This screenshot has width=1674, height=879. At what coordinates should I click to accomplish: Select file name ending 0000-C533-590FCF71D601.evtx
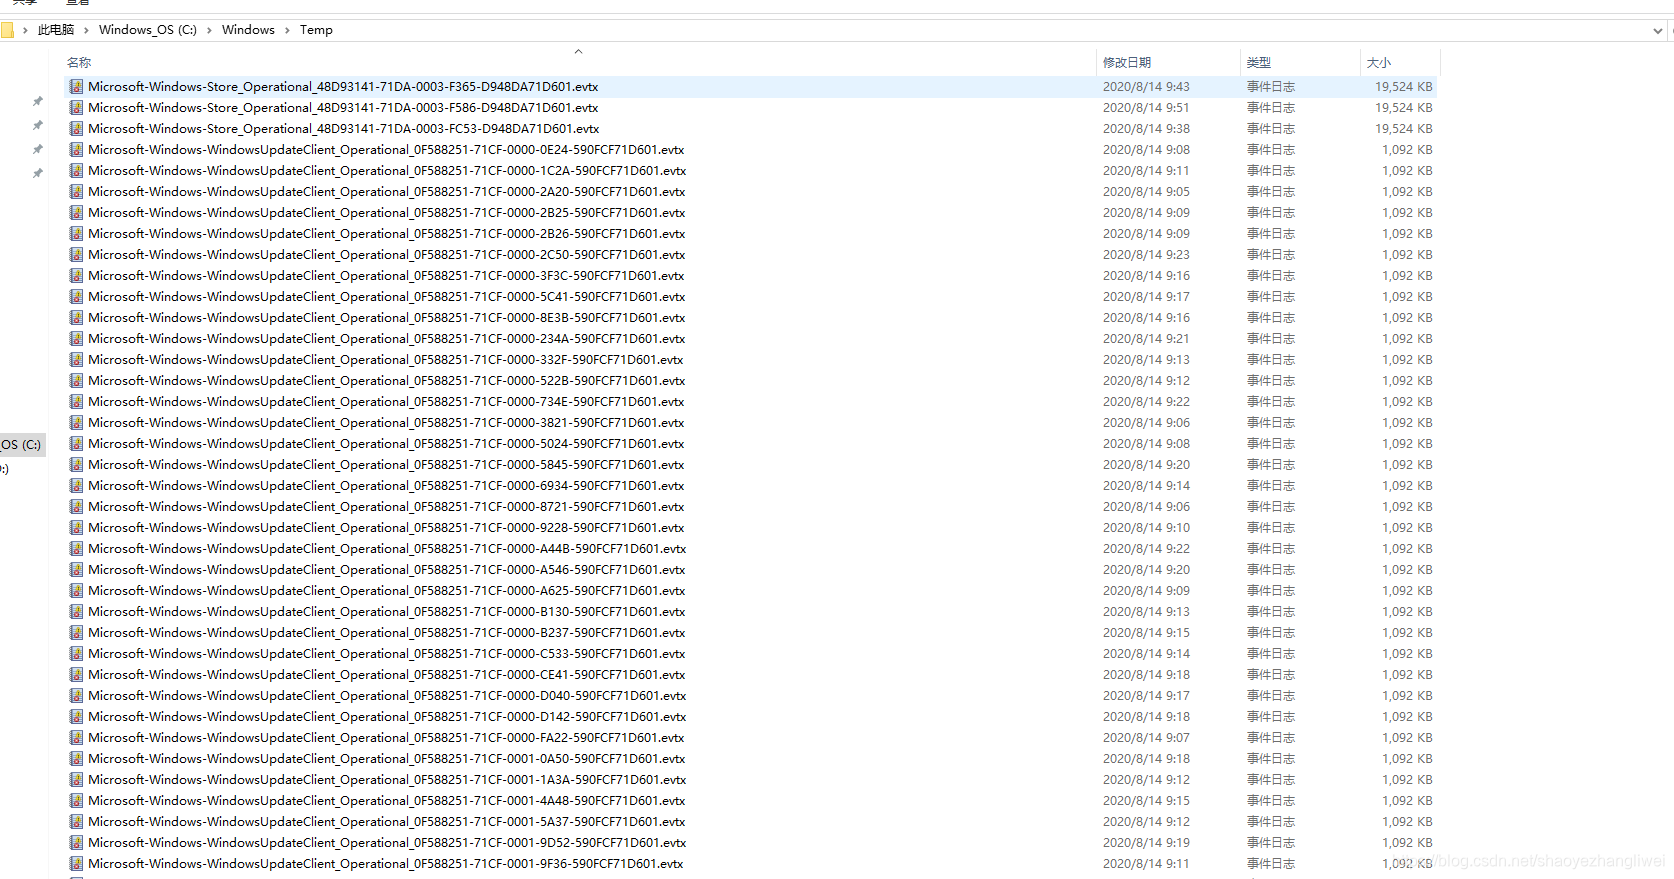pyautogui.click(x=387, y=654)
